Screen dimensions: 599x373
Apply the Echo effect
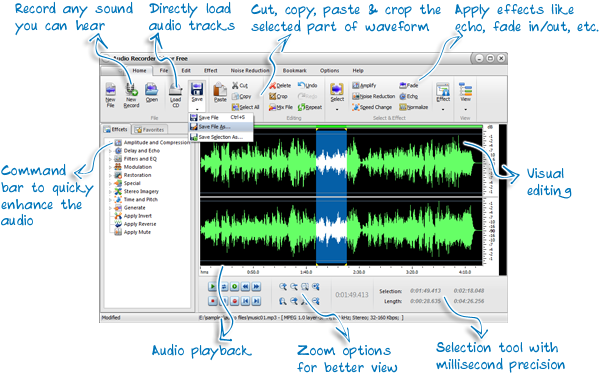pyautogui.click(x=409, y=96)
